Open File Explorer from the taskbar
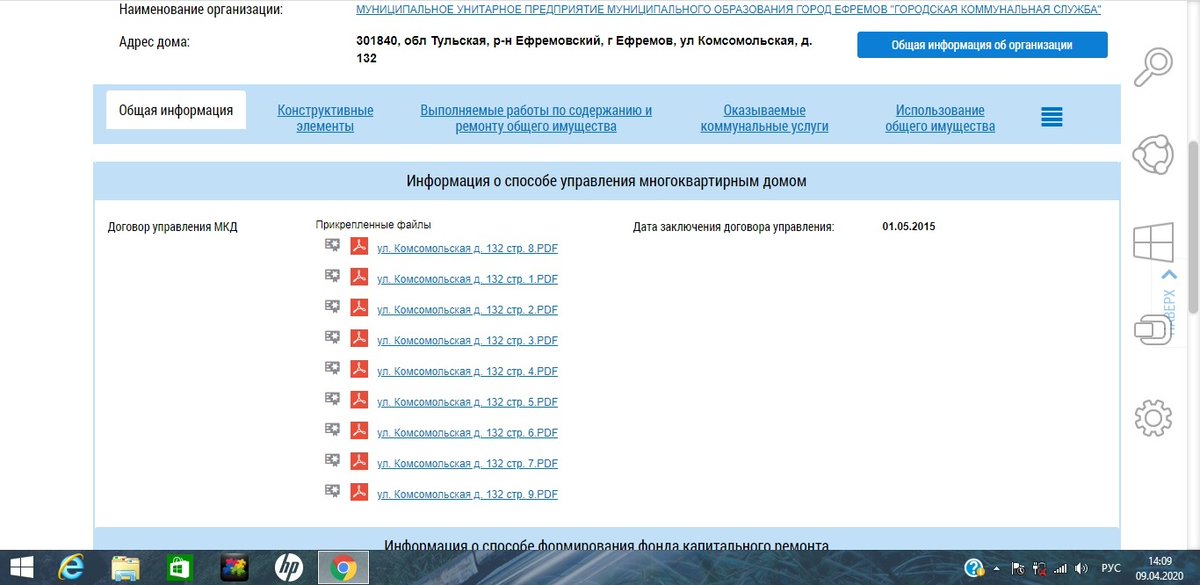 [126, 567]
